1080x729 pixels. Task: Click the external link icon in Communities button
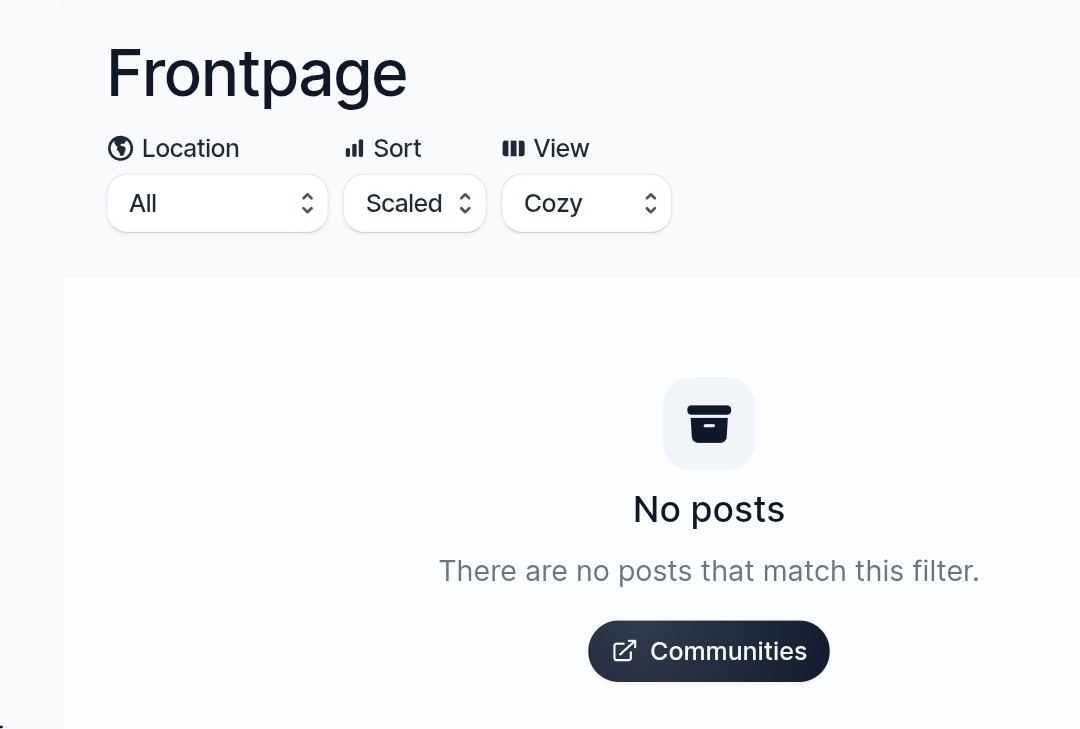[x=624, y=651]
